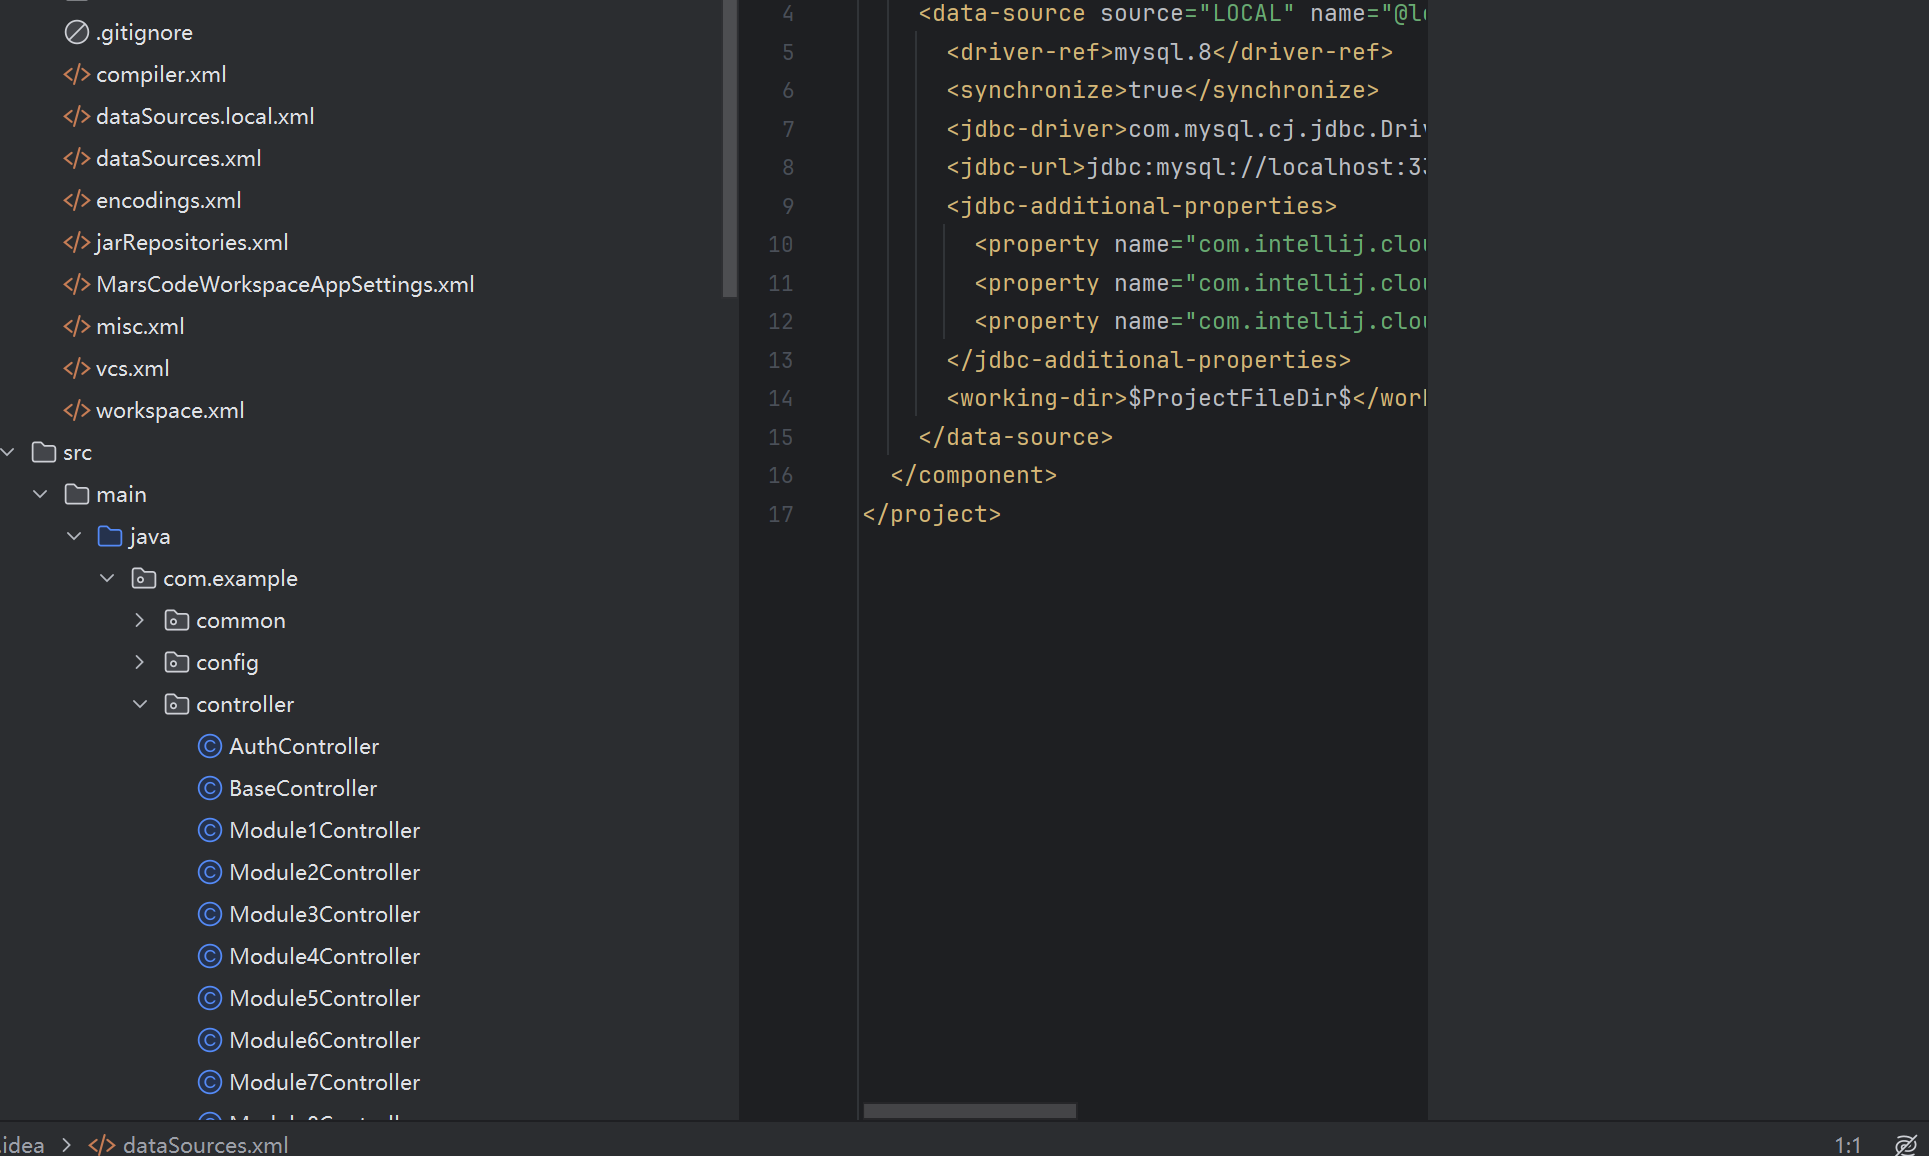Click the .gitignore file icon

pyautogui.click(x=77, y=33)
